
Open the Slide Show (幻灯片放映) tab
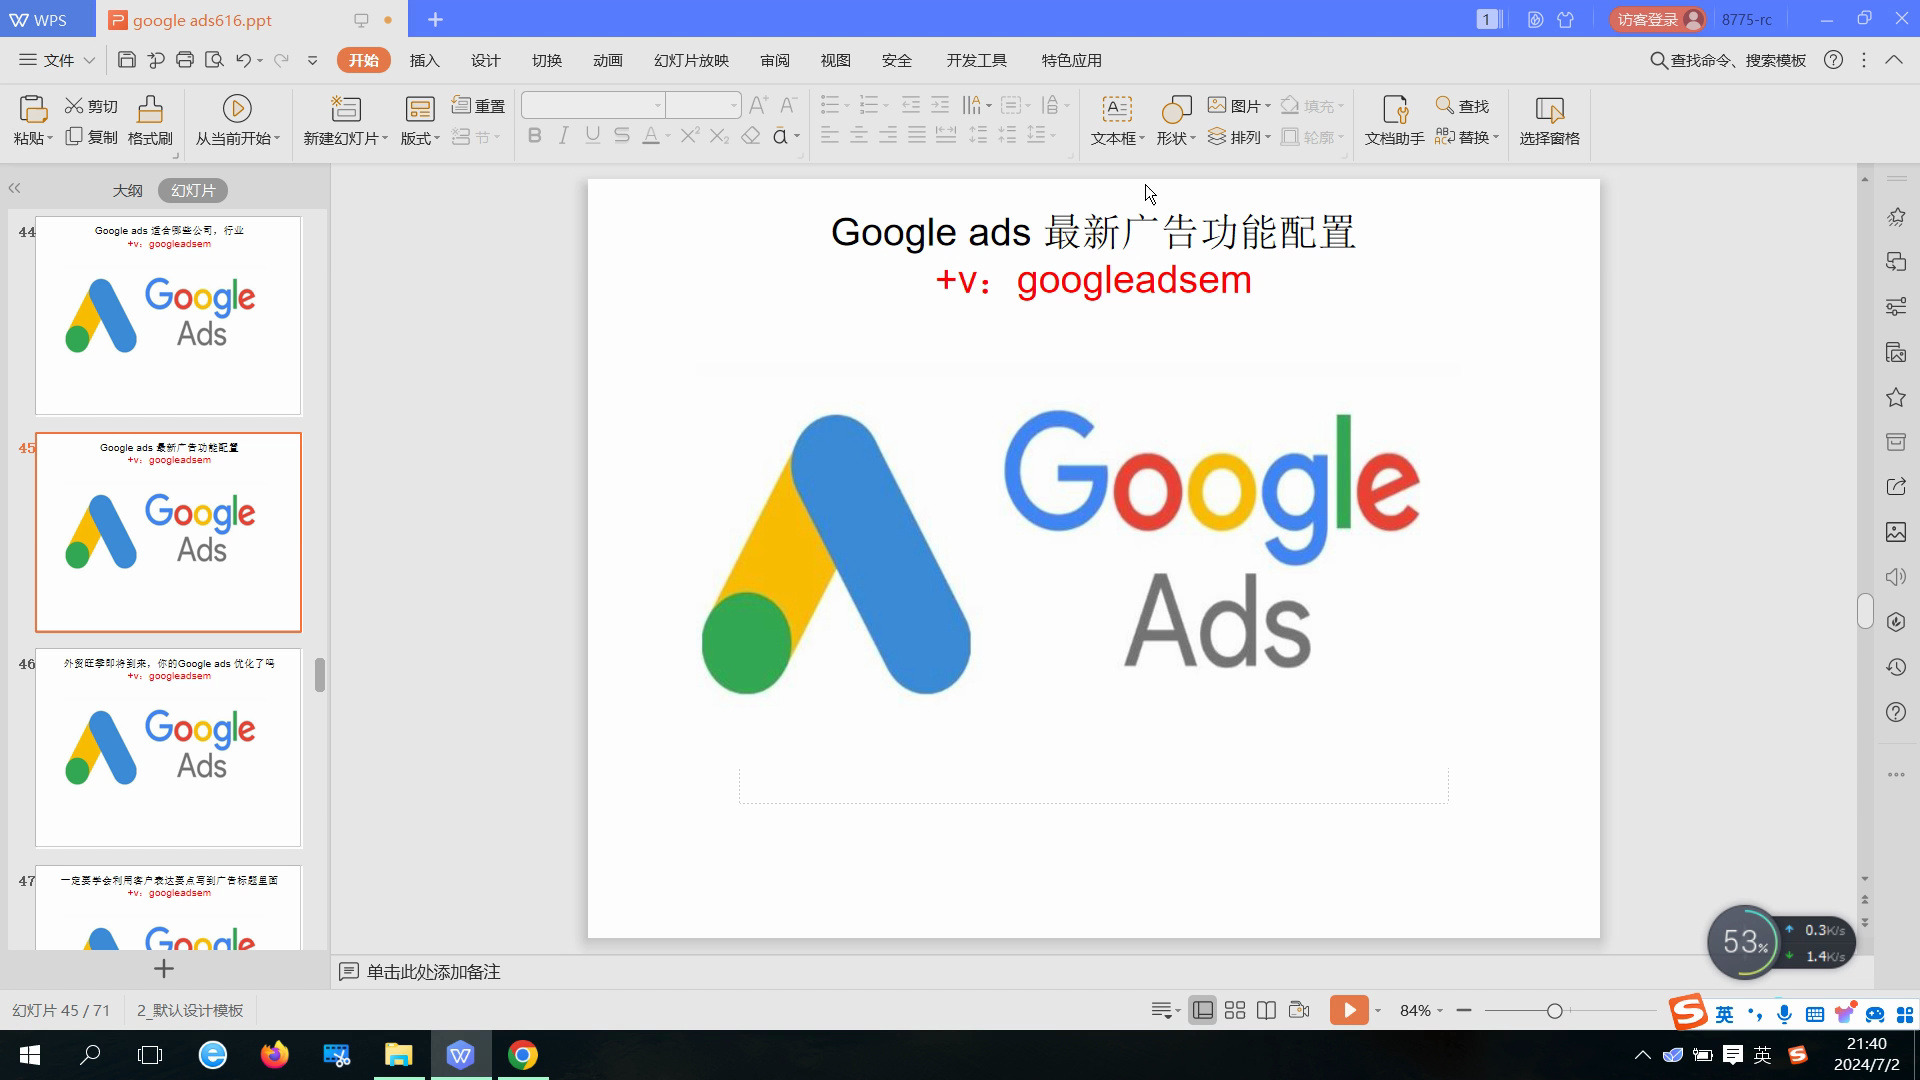pos(691,60)
